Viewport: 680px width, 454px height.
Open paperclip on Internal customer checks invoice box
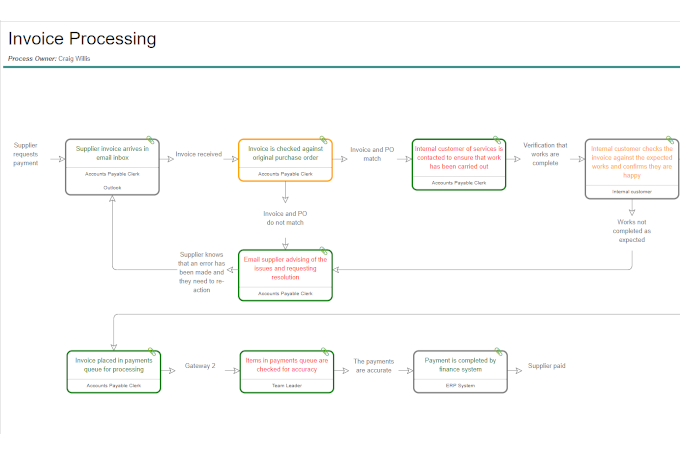670,140
